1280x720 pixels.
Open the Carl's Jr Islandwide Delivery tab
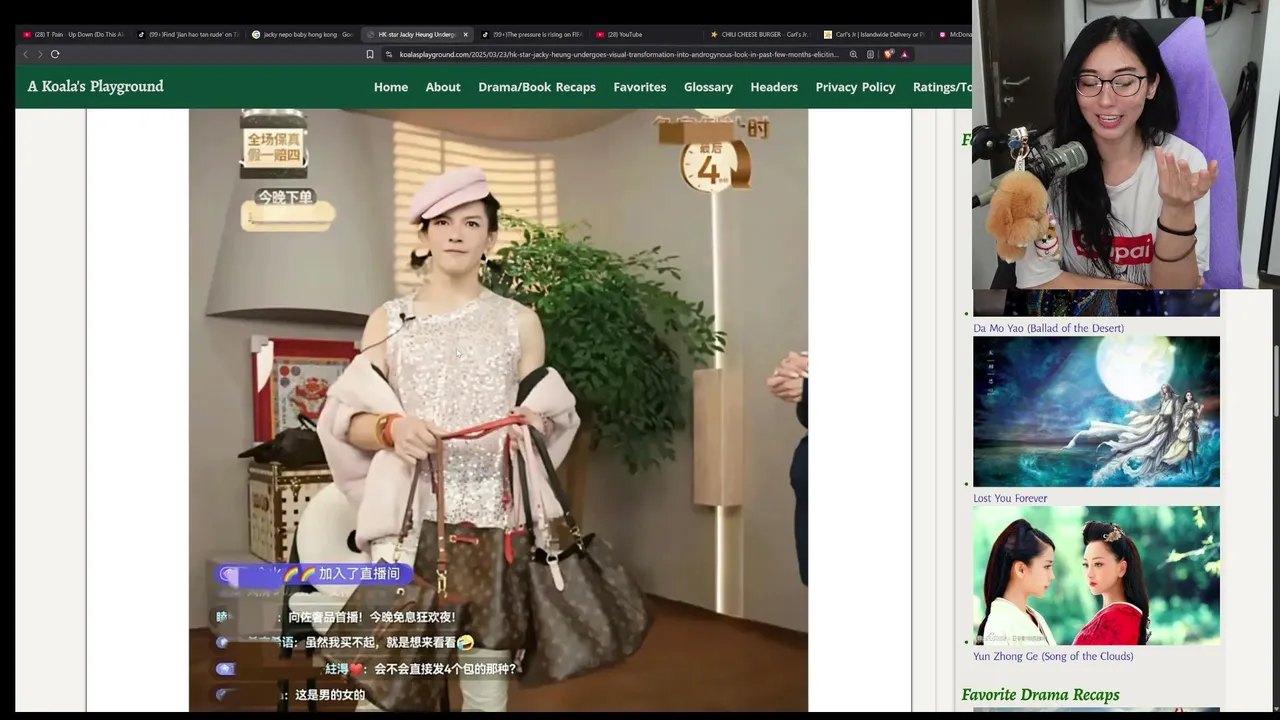[x=875, y=34]
